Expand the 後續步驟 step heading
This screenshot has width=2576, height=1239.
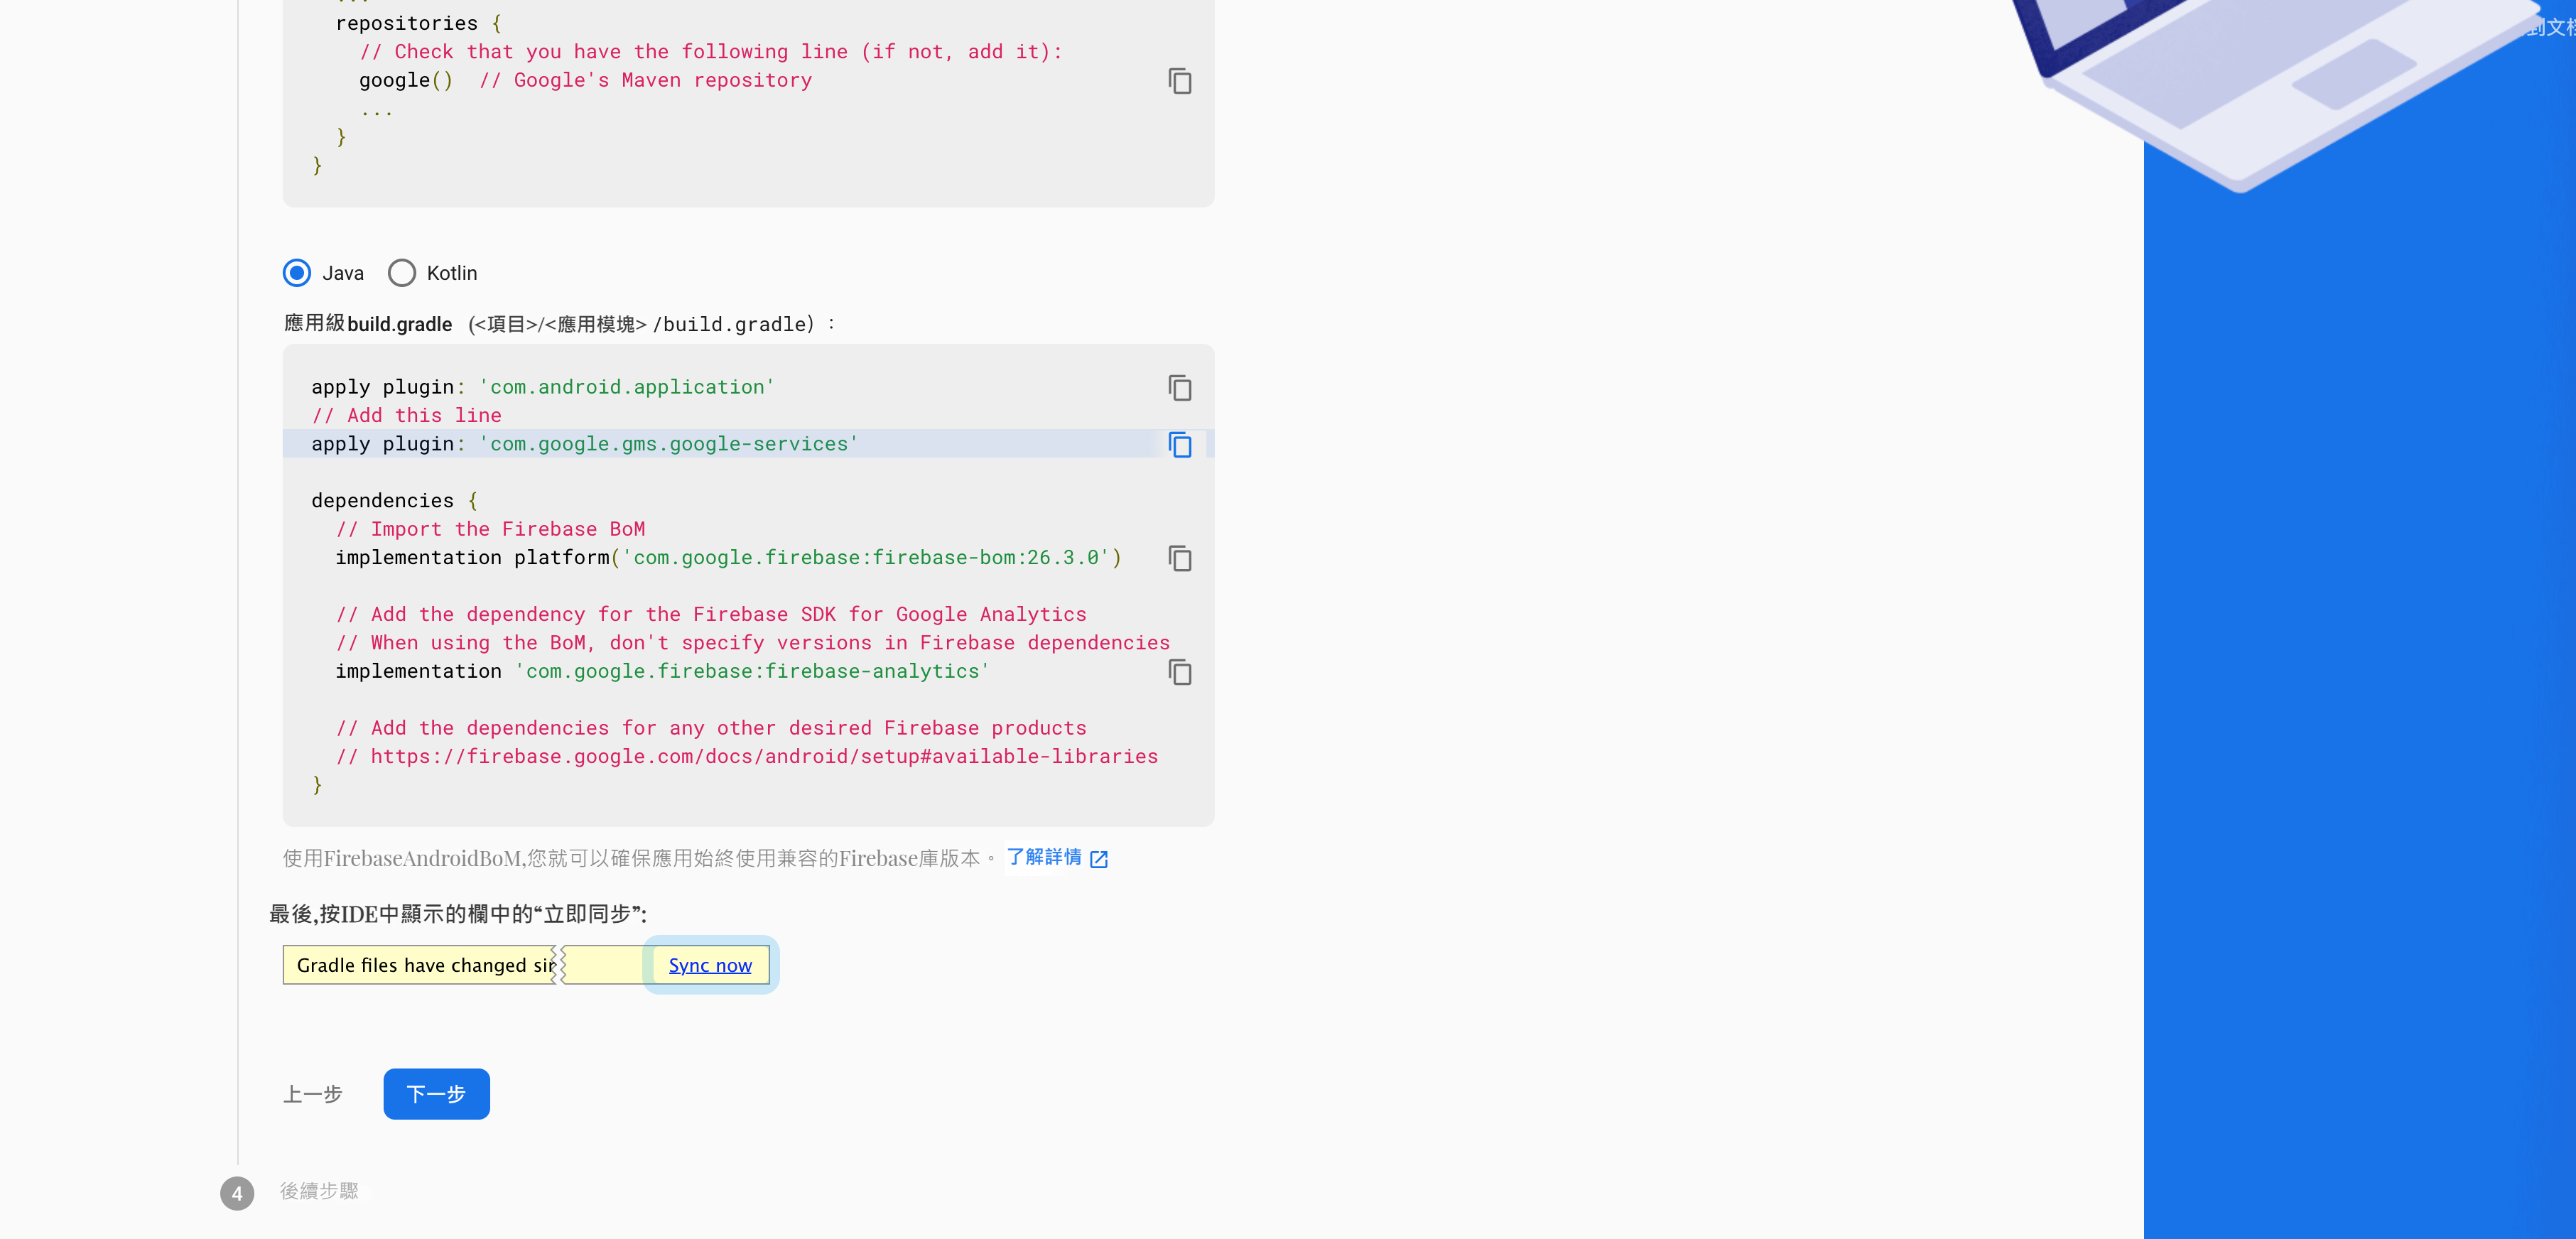(319, 1191)
